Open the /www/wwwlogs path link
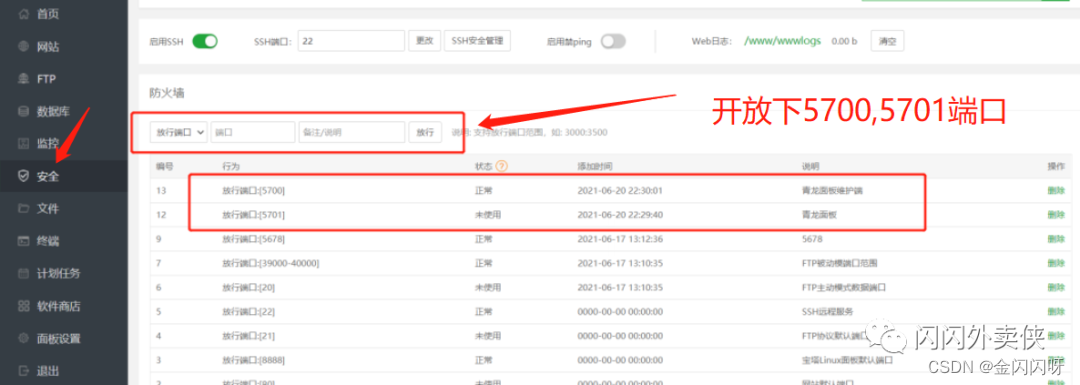The height and width of the screenshot is (385, 1080). click(782, 41)
